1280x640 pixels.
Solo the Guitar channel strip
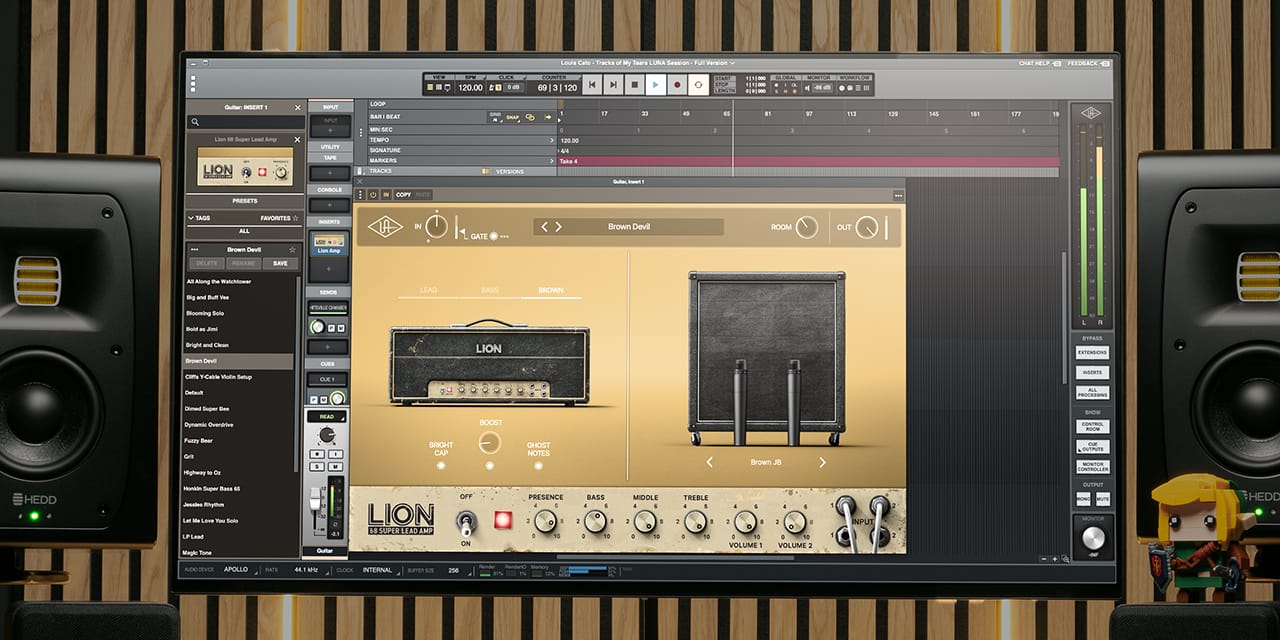coord(318,465)
